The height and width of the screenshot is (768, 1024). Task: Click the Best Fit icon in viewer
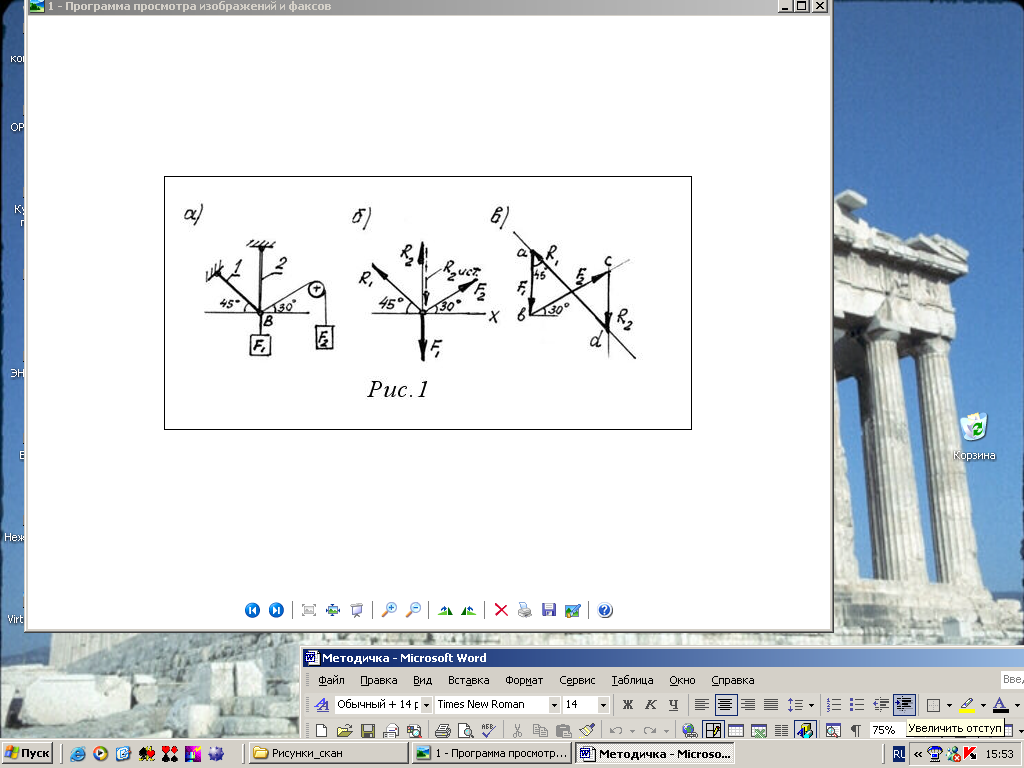pos(309,610)
